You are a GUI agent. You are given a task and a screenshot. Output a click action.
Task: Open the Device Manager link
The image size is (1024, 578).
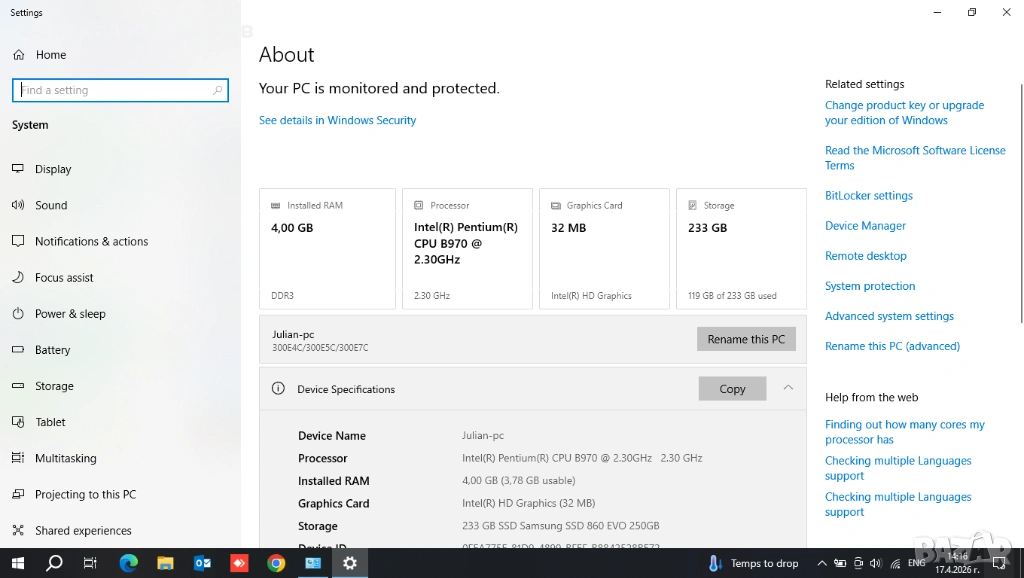click(865, 226)
